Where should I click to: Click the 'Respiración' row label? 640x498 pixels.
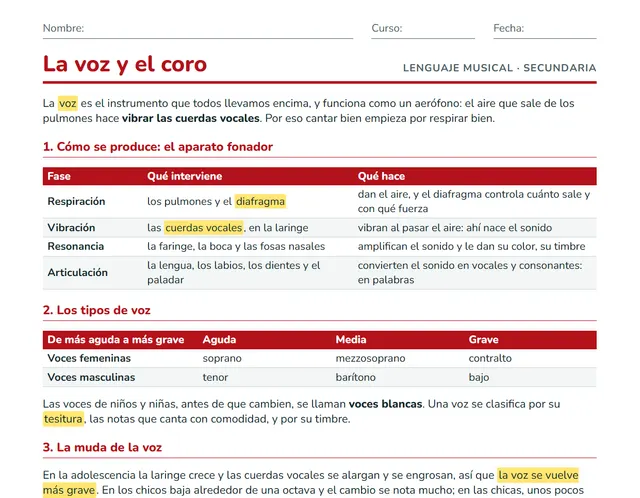coord(76,201)
